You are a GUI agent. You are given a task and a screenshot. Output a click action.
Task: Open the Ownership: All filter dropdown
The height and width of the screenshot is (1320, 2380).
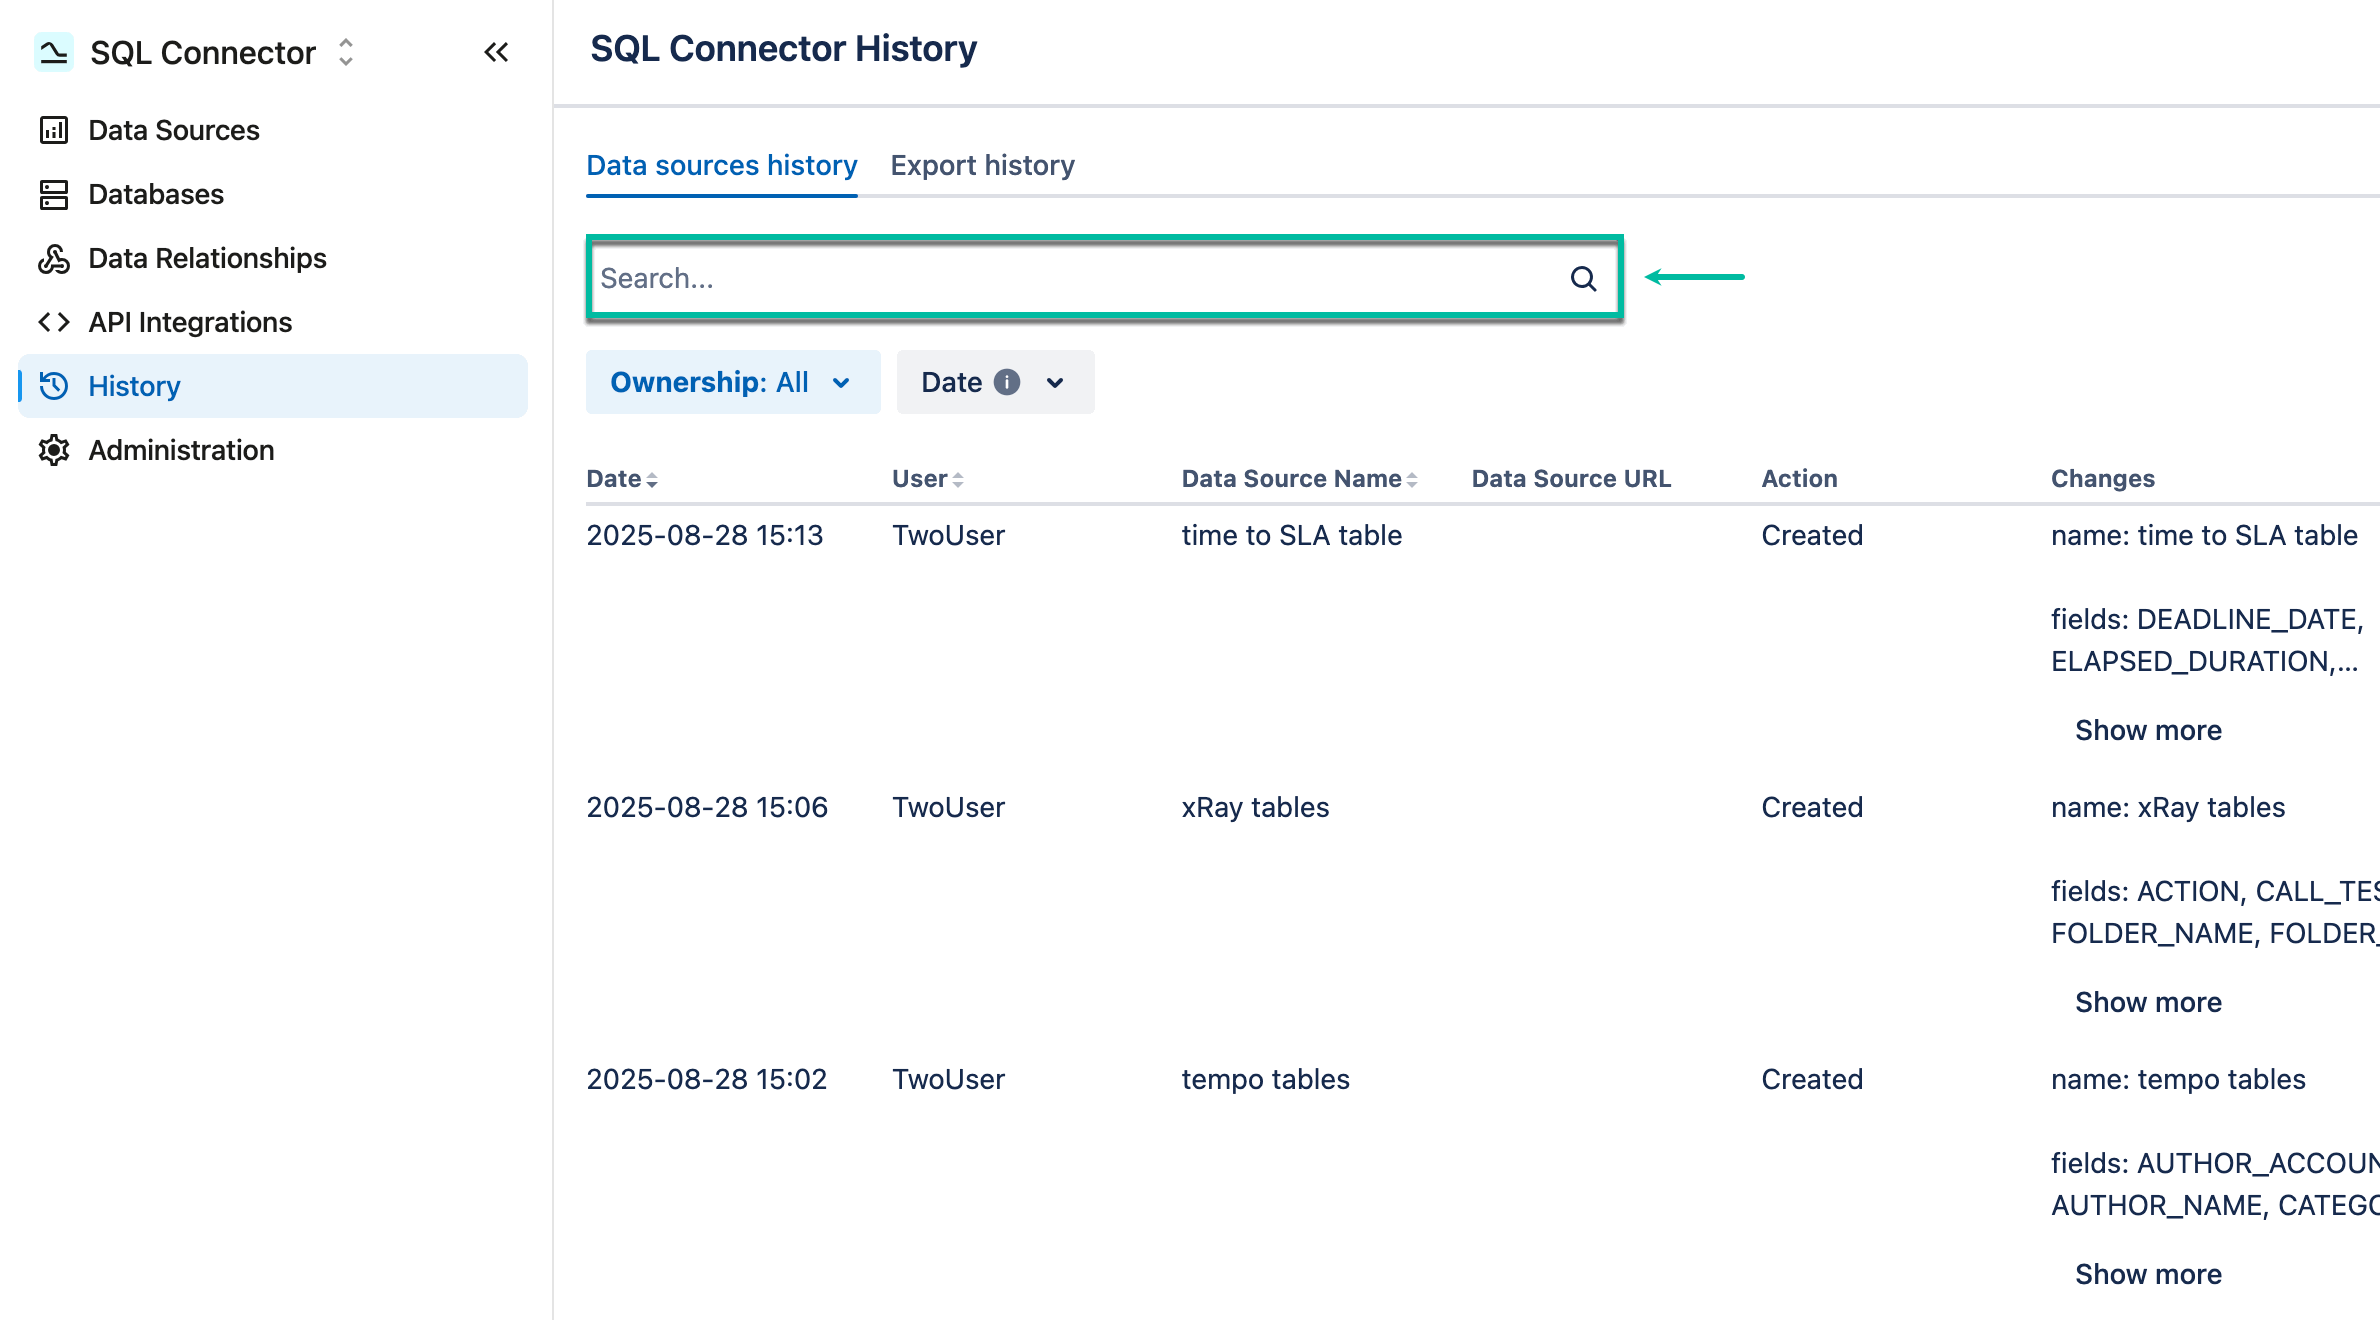click(733, 381)
